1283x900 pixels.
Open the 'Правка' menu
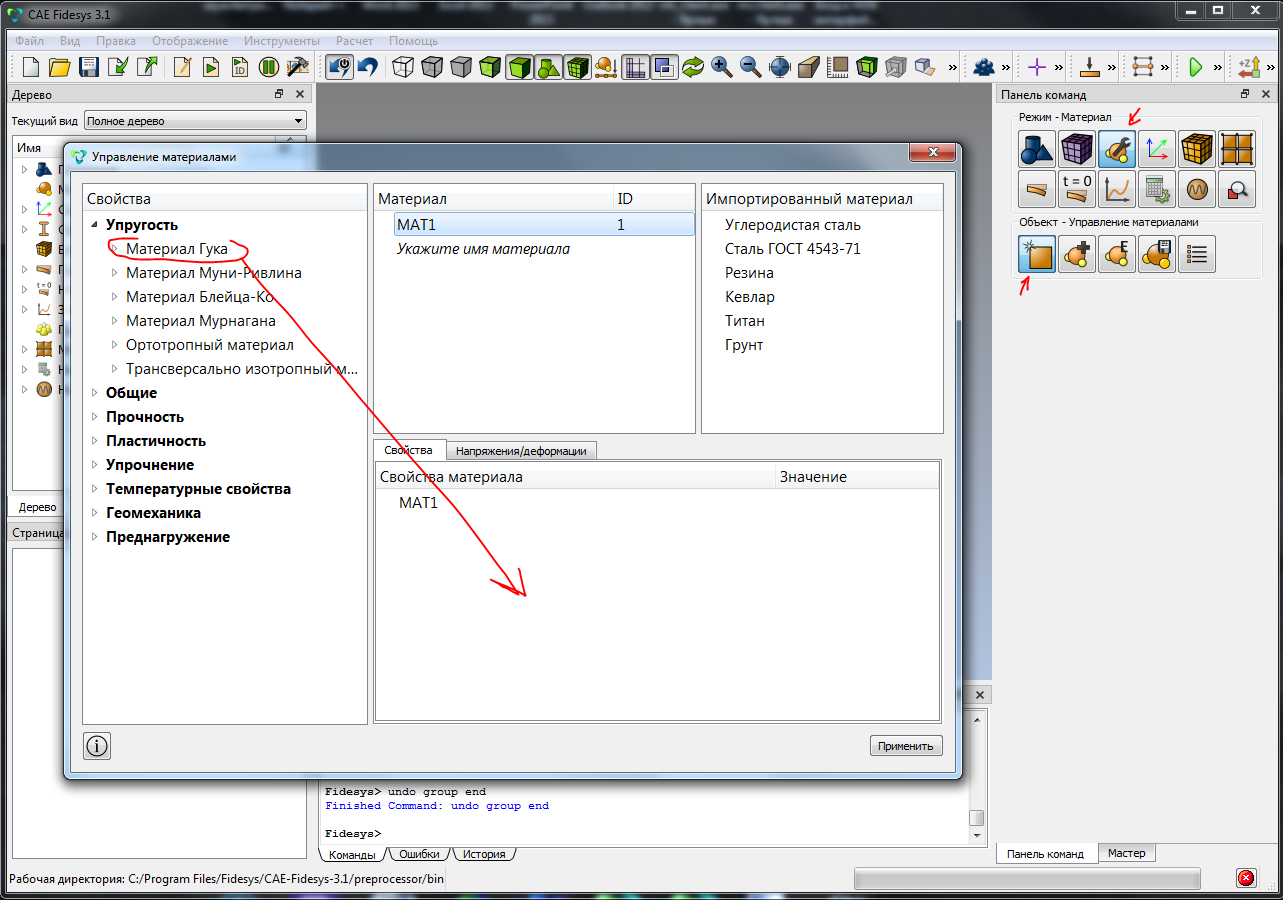pyautogui.click(x=116, y=41)
